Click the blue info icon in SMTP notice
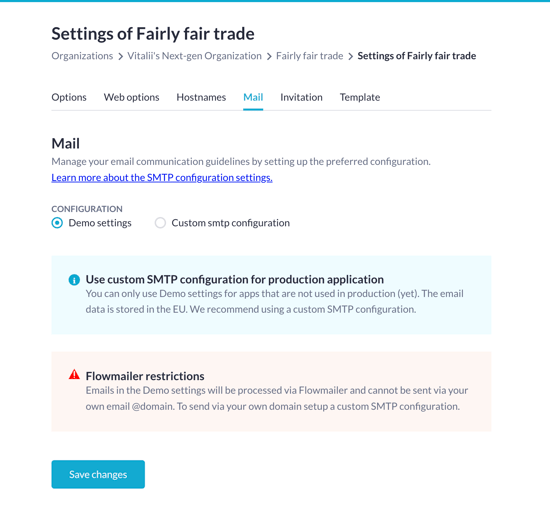Viewport: 550px width, 524px height. (74, 280)
